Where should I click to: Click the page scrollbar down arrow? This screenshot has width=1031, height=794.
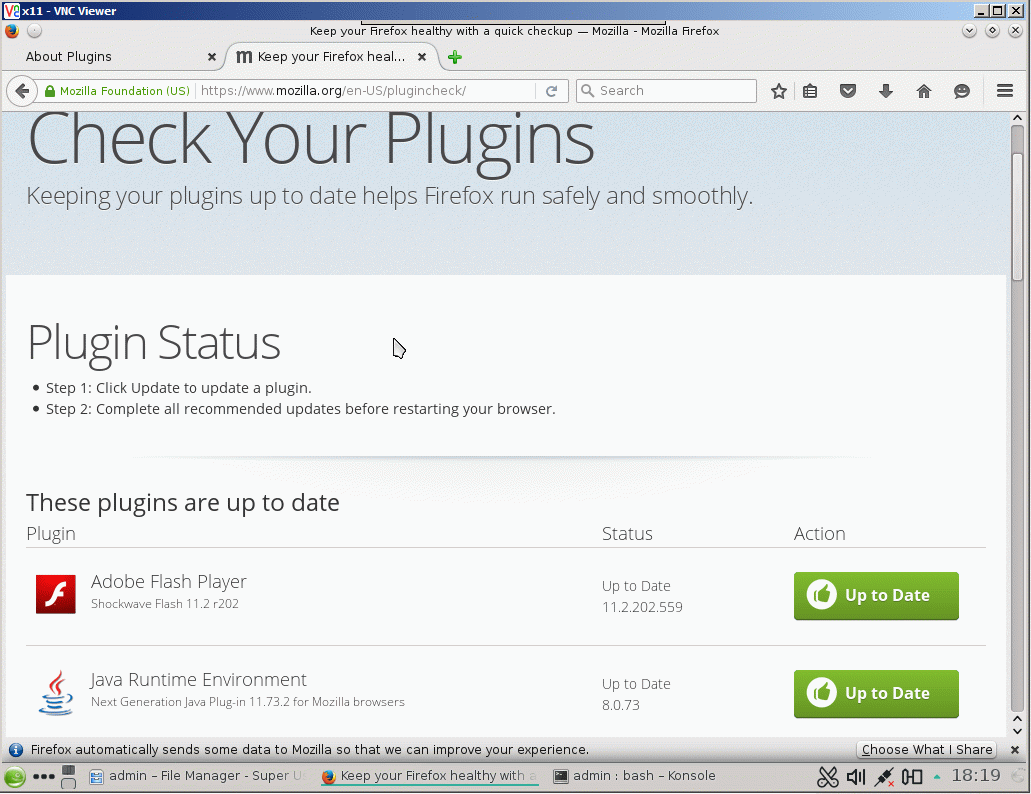[x=1017, y=731]
